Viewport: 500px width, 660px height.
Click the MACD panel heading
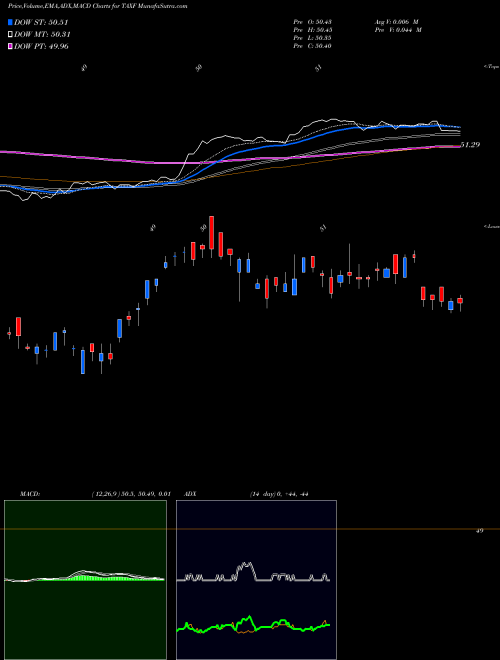pyautogui.click(x=30, y=494)
